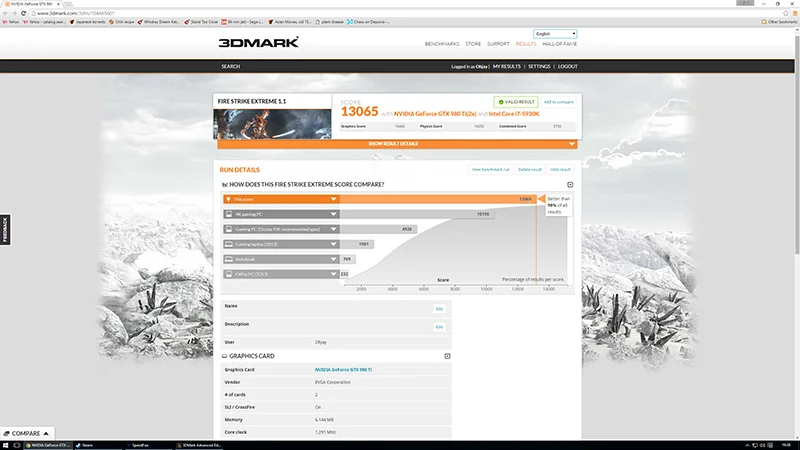Open the Chili recipe bookmark
This screenshot has height=450, width=800.
pyautogui.click(x=121, y=22)
